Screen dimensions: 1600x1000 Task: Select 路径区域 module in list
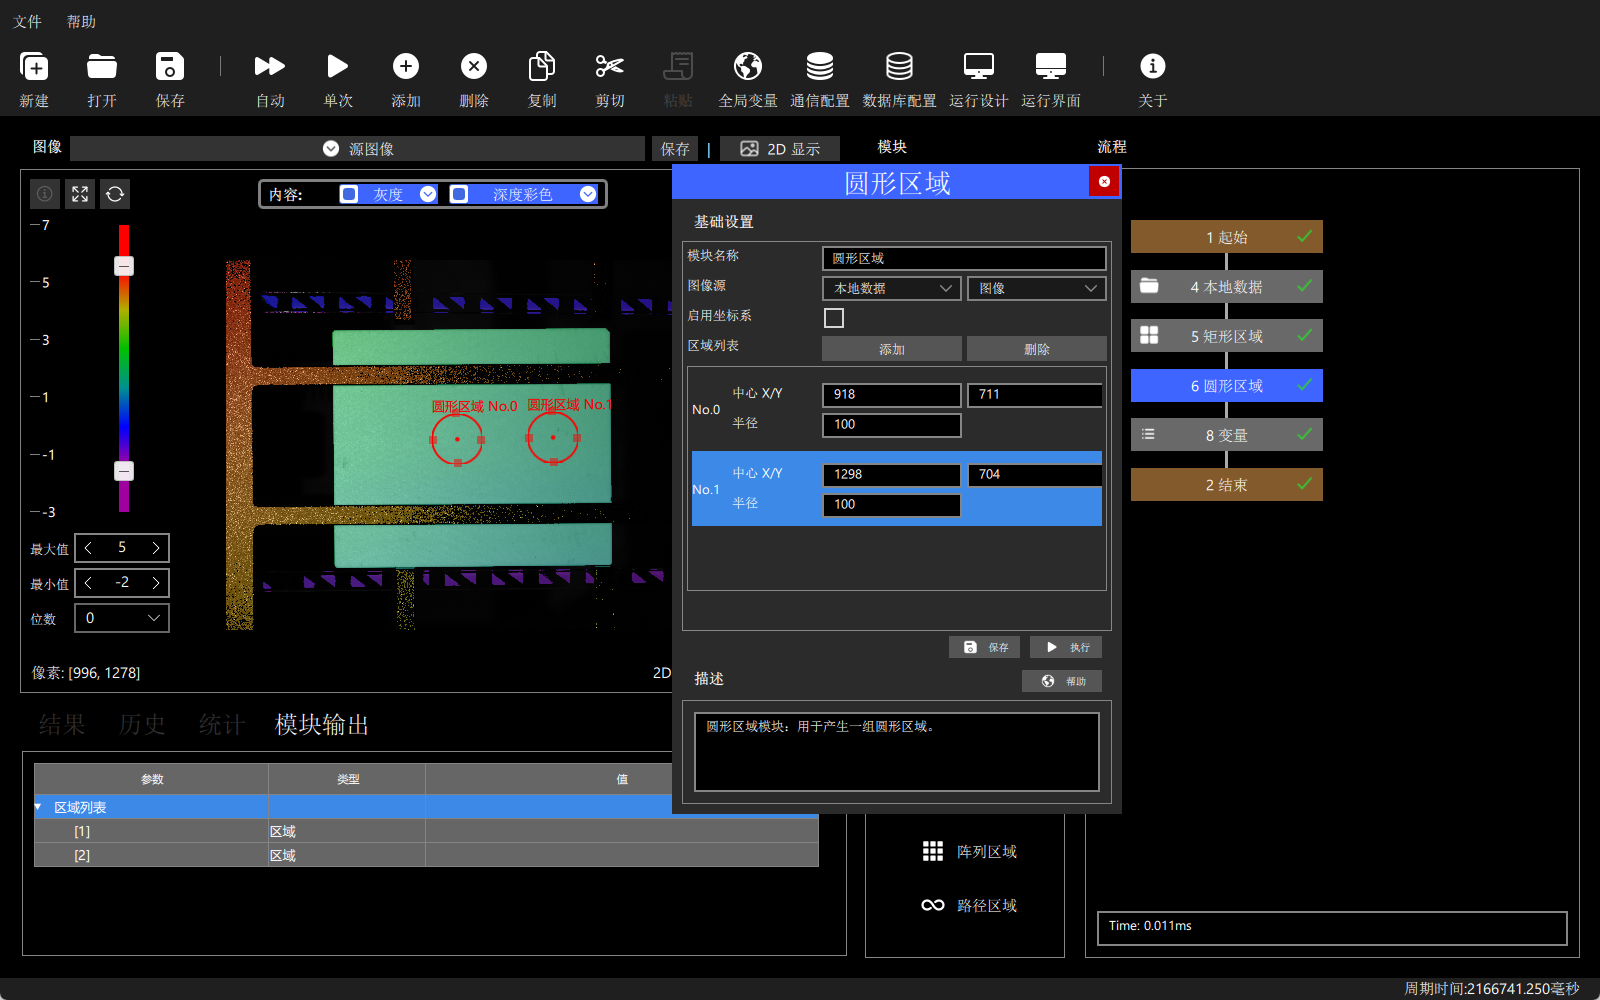pos(968,905)
